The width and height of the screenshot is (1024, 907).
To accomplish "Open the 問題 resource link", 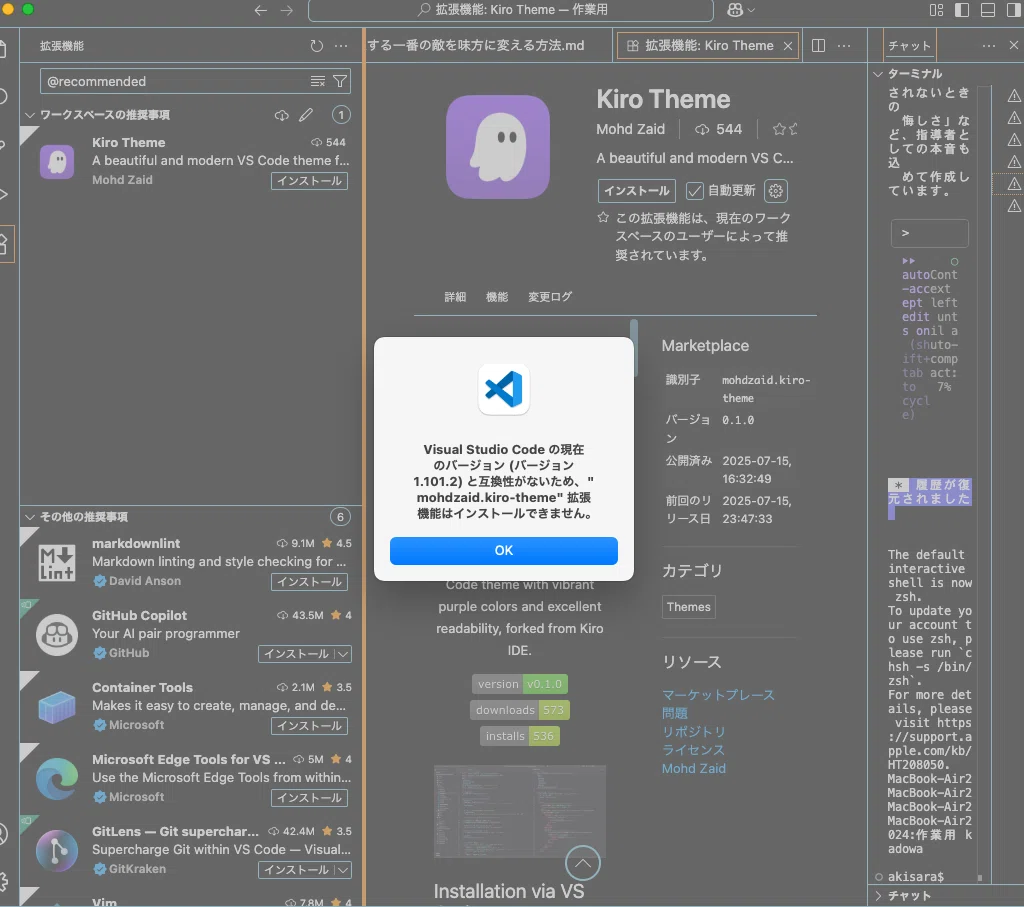I will (675, 713).
